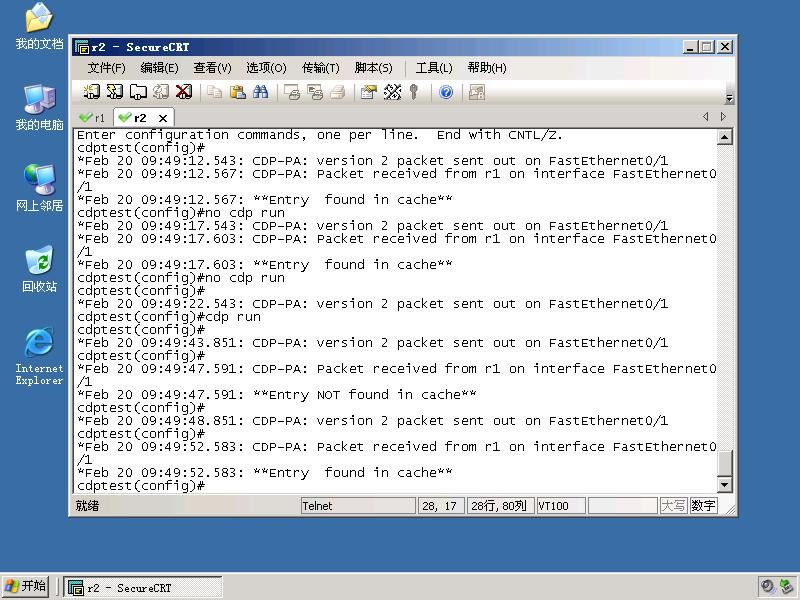
Task: Switch to the r1 session tab
Action: (92, 118)
